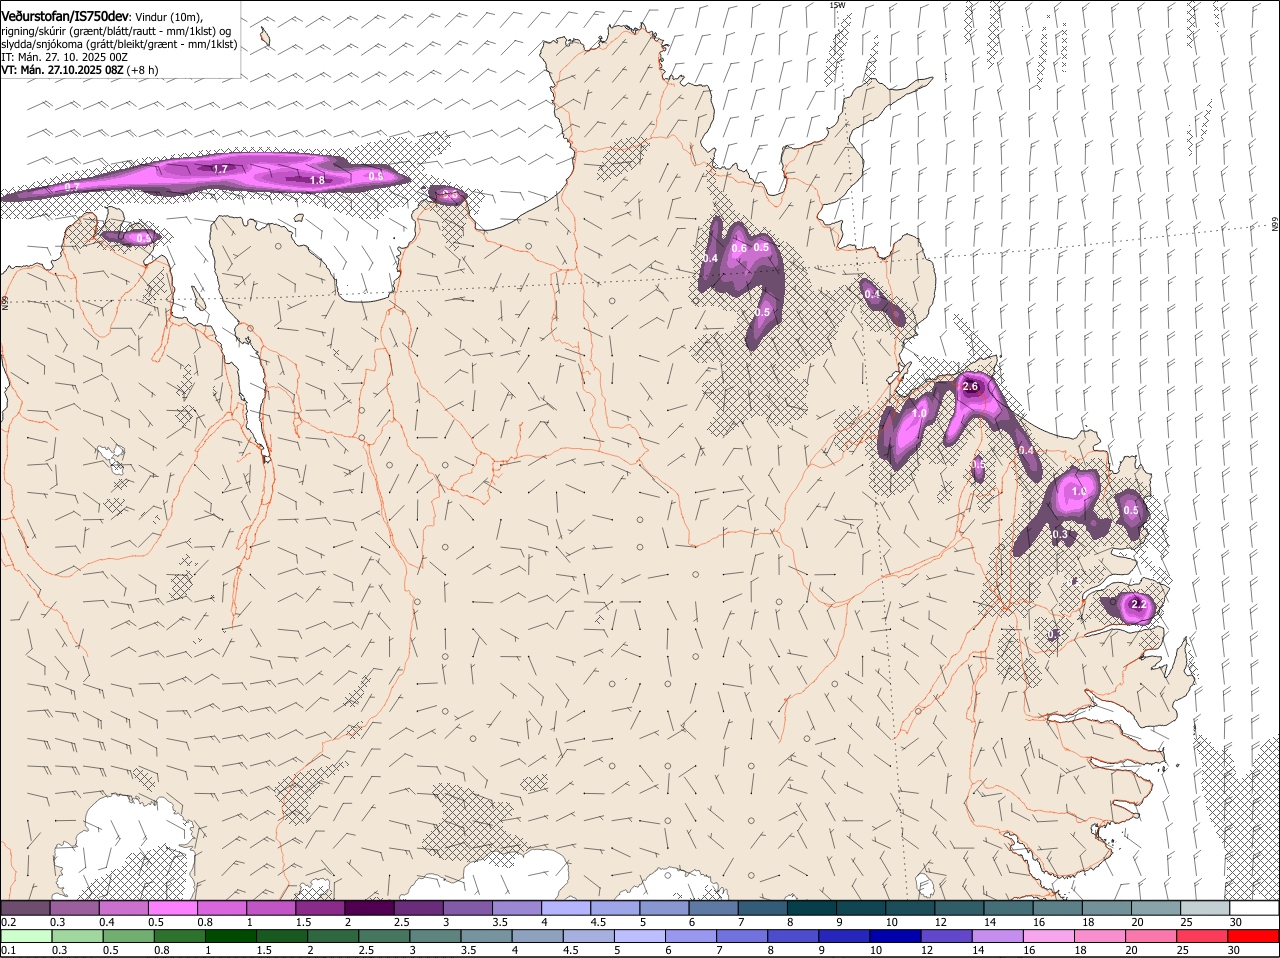Viewport: 1280px width, 958px height.
Task: Click the bright magenta 0.5 swatch in upper legend
Action: 172,908
